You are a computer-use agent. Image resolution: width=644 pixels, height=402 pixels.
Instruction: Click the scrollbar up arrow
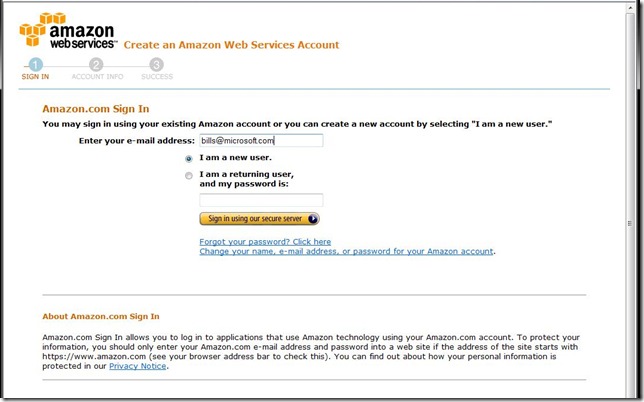click(x=630, y=7)
